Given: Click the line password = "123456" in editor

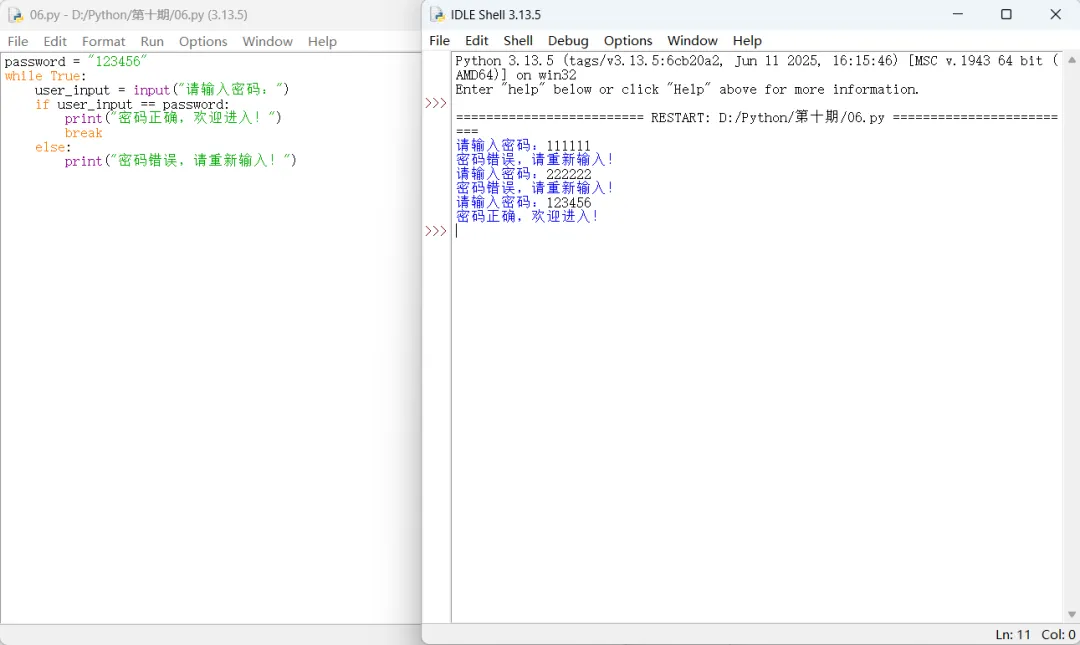Looking at the screenshot, I should coord(76,61).
